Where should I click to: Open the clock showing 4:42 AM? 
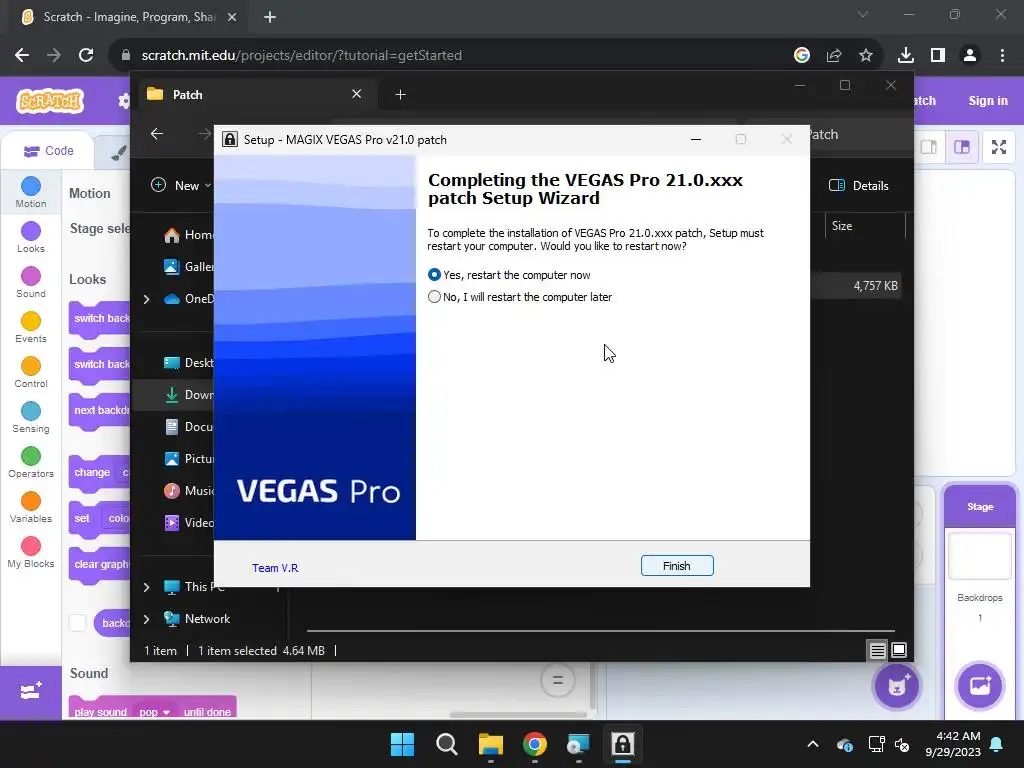tap(953, 744)
